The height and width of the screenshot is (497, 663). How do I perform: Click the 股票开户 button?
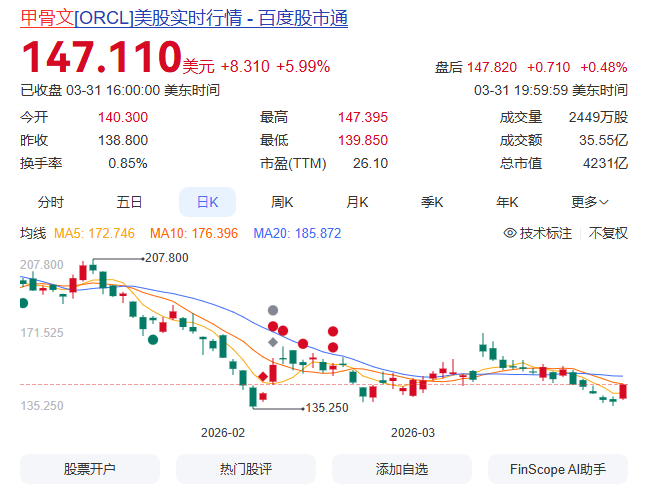pos(90,469)
